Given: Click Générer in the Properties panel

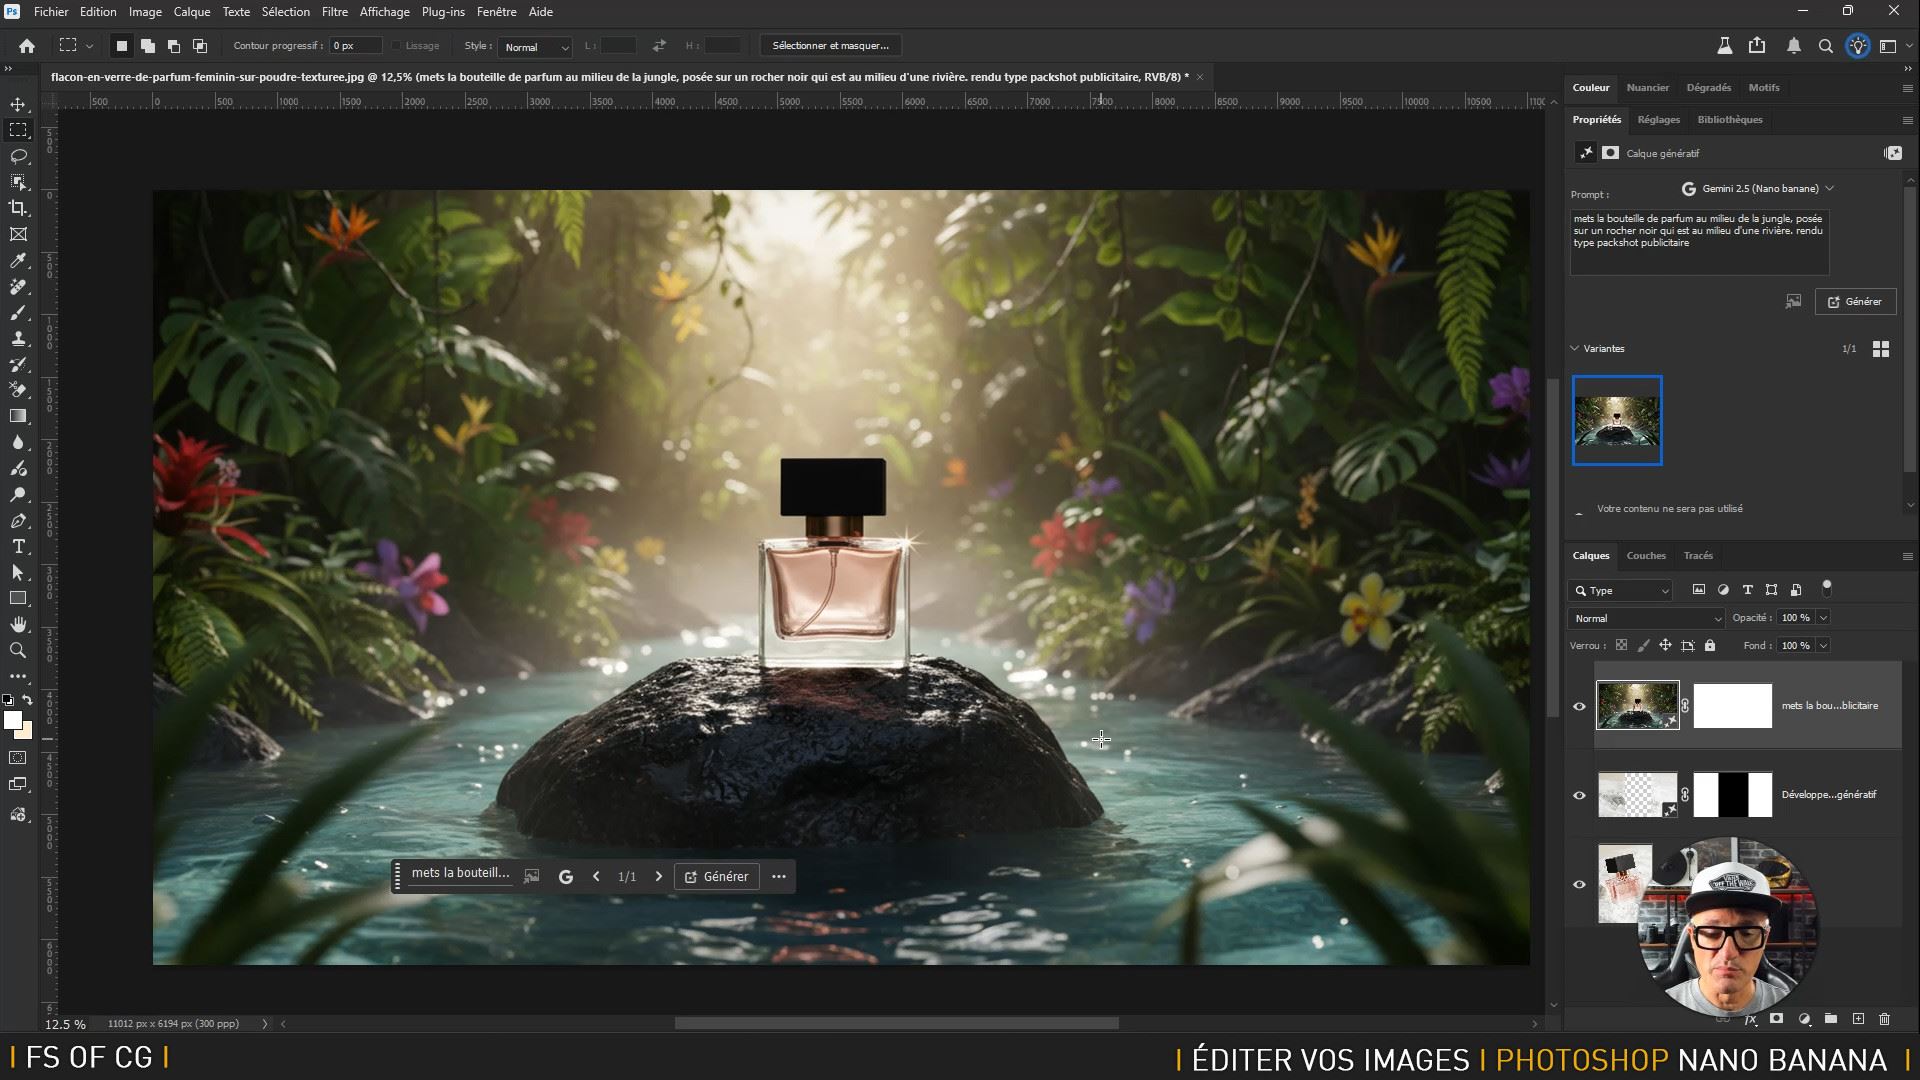Looking at the screenshot, I should coord(1855,301).
